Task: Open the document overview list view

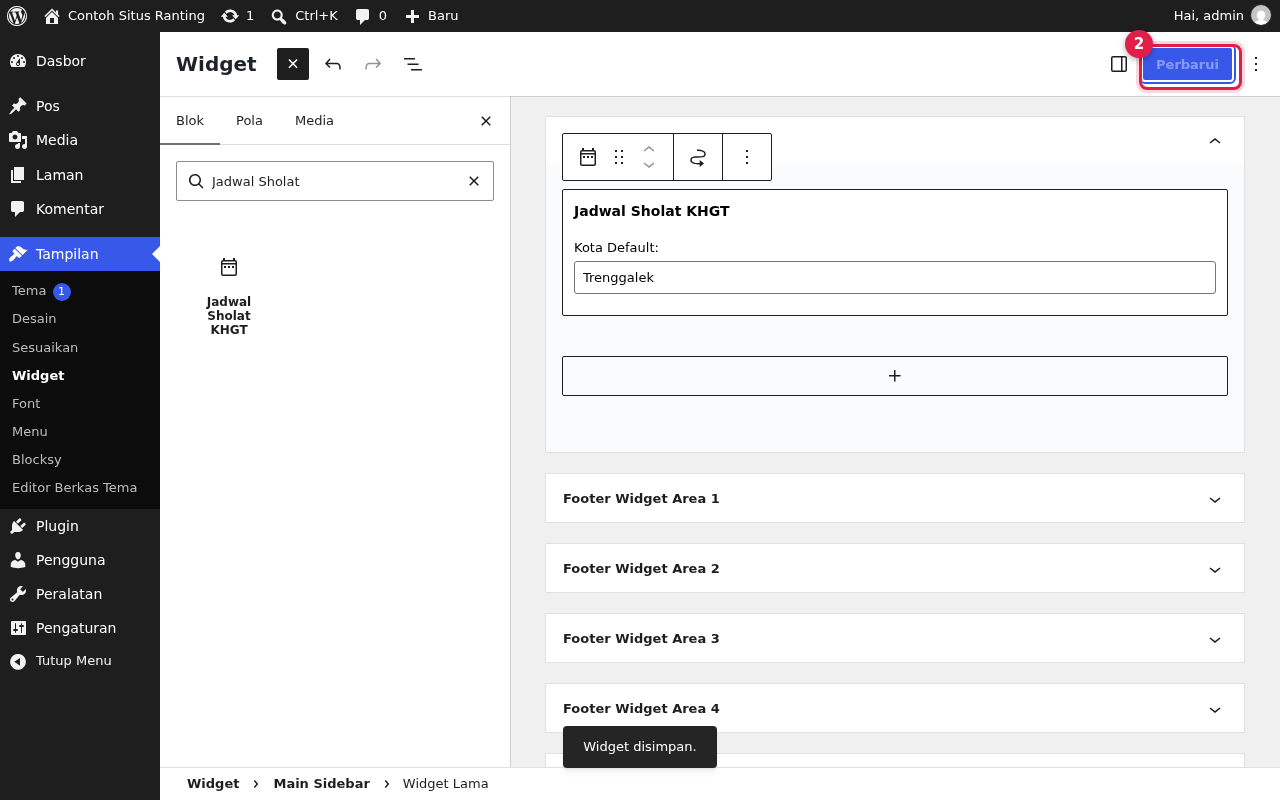Action: click(413, 64)
